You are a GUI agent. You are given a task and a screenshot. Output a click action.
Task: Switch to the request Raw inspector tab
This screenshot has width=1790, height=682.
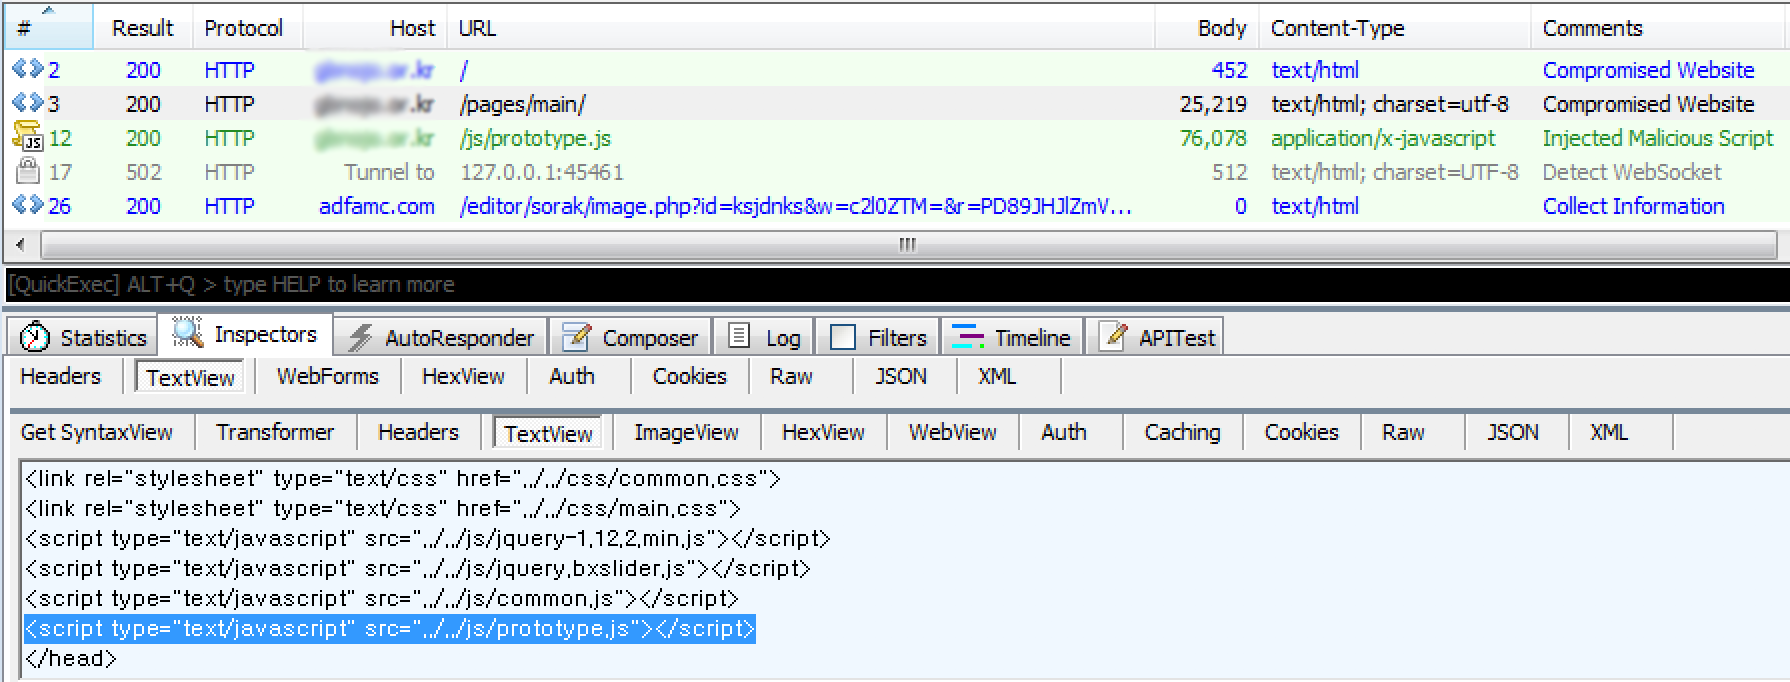pyautogui.click(x=791, y=376)
